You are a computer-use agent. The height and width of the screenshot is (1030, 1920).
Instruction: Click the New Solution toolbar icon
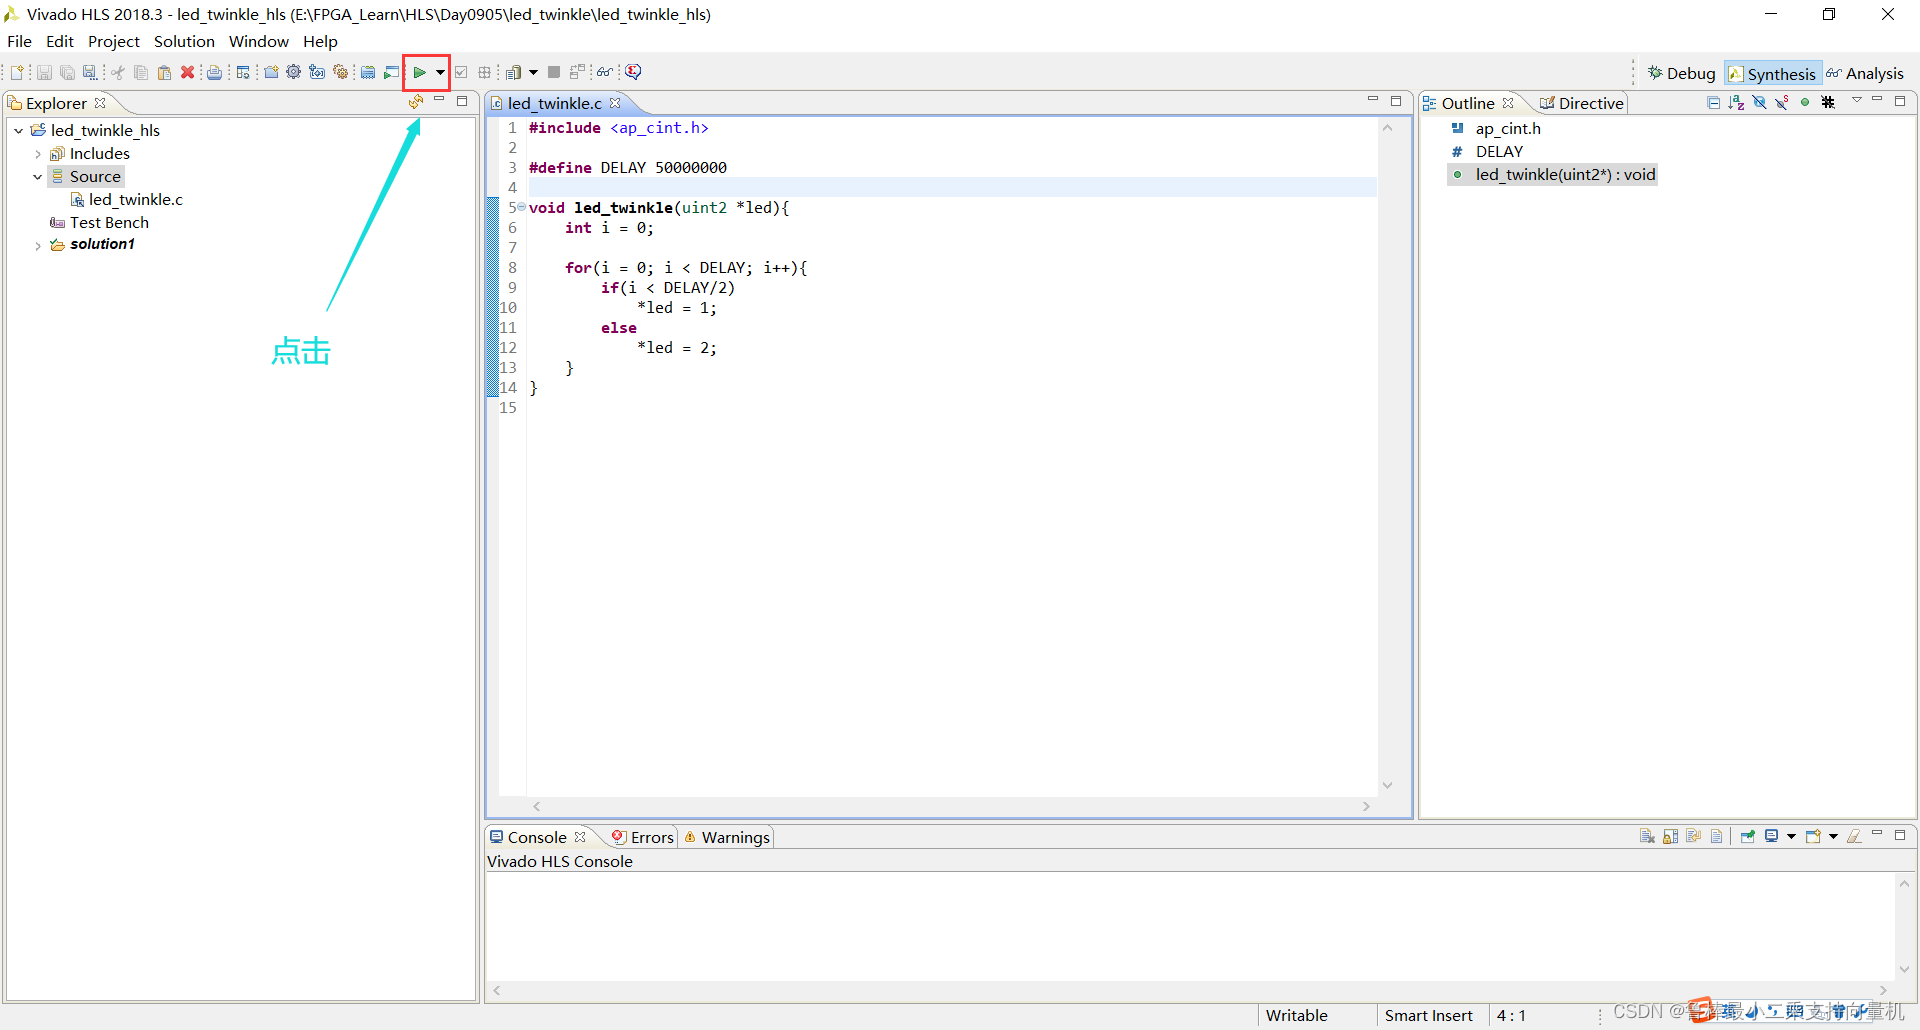(317, 72)
